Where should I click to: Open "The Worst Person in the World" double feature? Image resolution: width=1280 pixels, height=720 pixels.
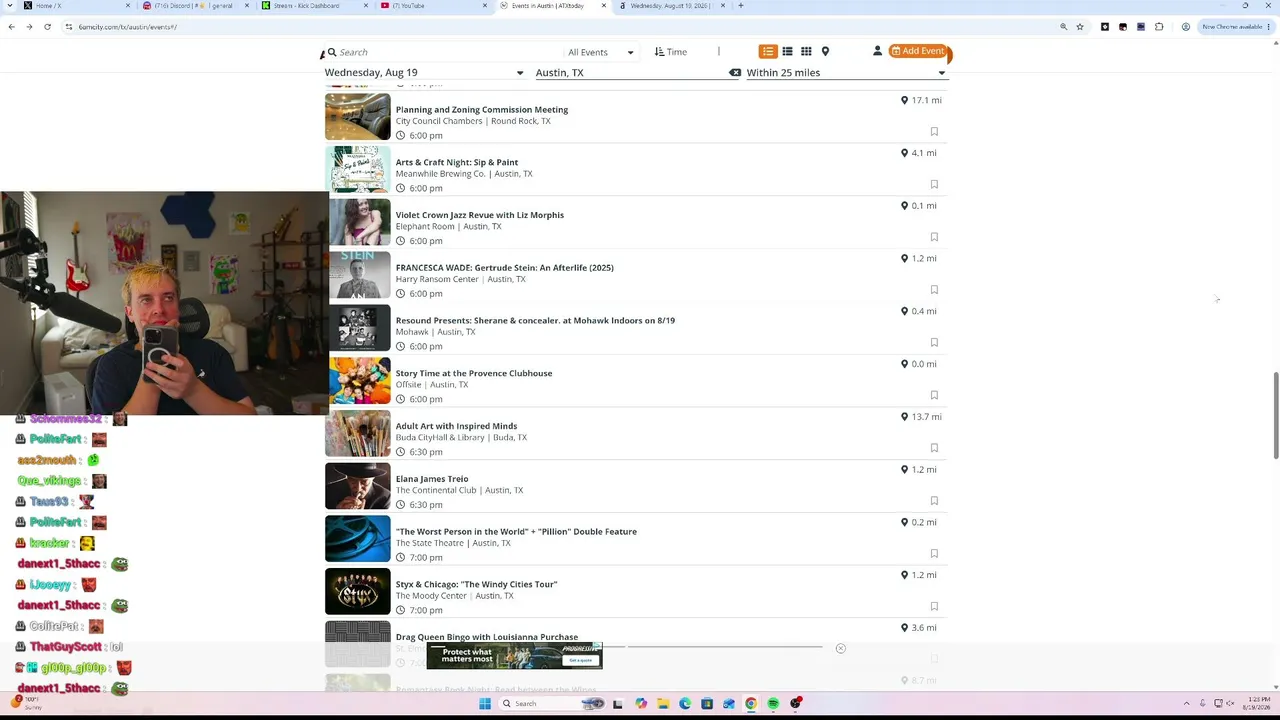pyautogui.click(x=516, y=532)
